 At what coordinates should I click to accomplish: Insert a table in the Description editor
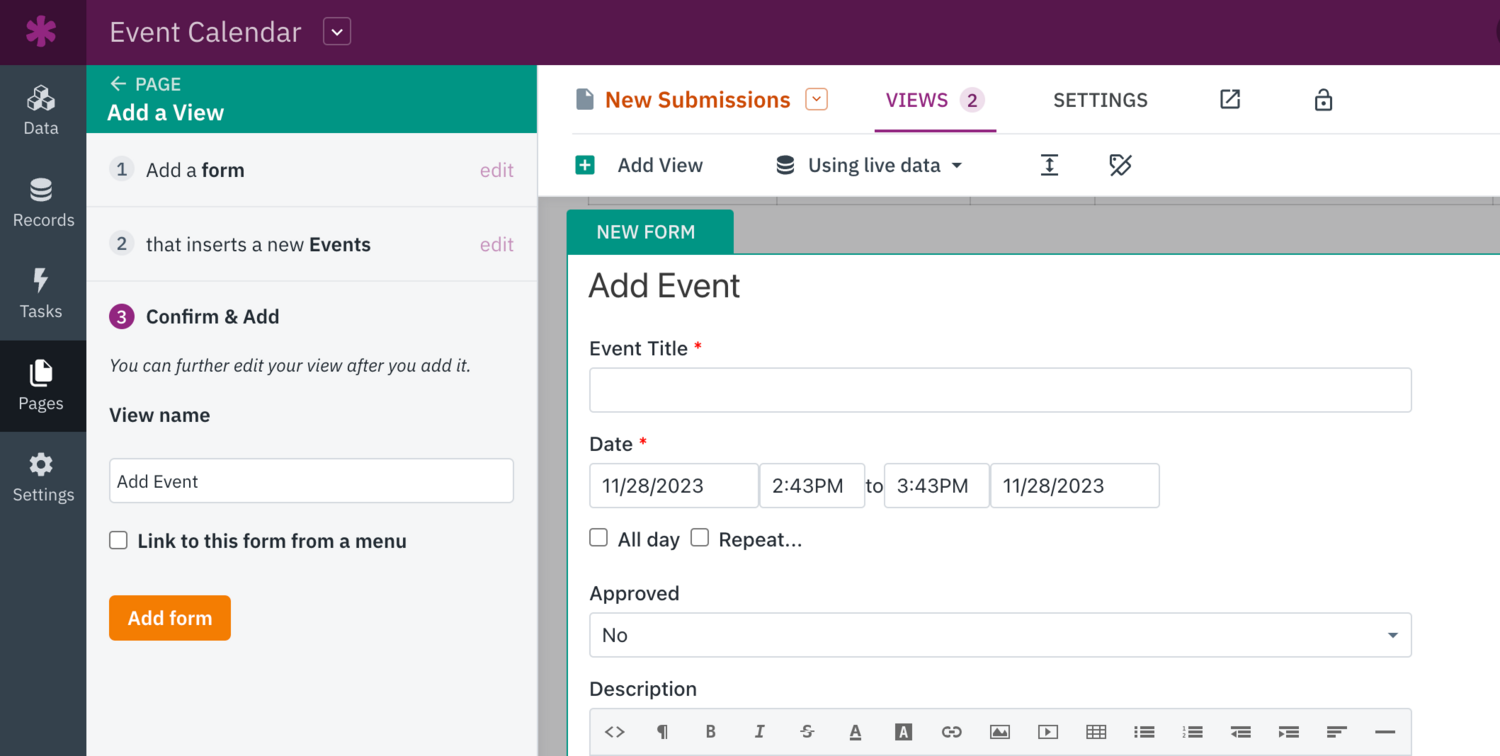(x=1096, y=731)
